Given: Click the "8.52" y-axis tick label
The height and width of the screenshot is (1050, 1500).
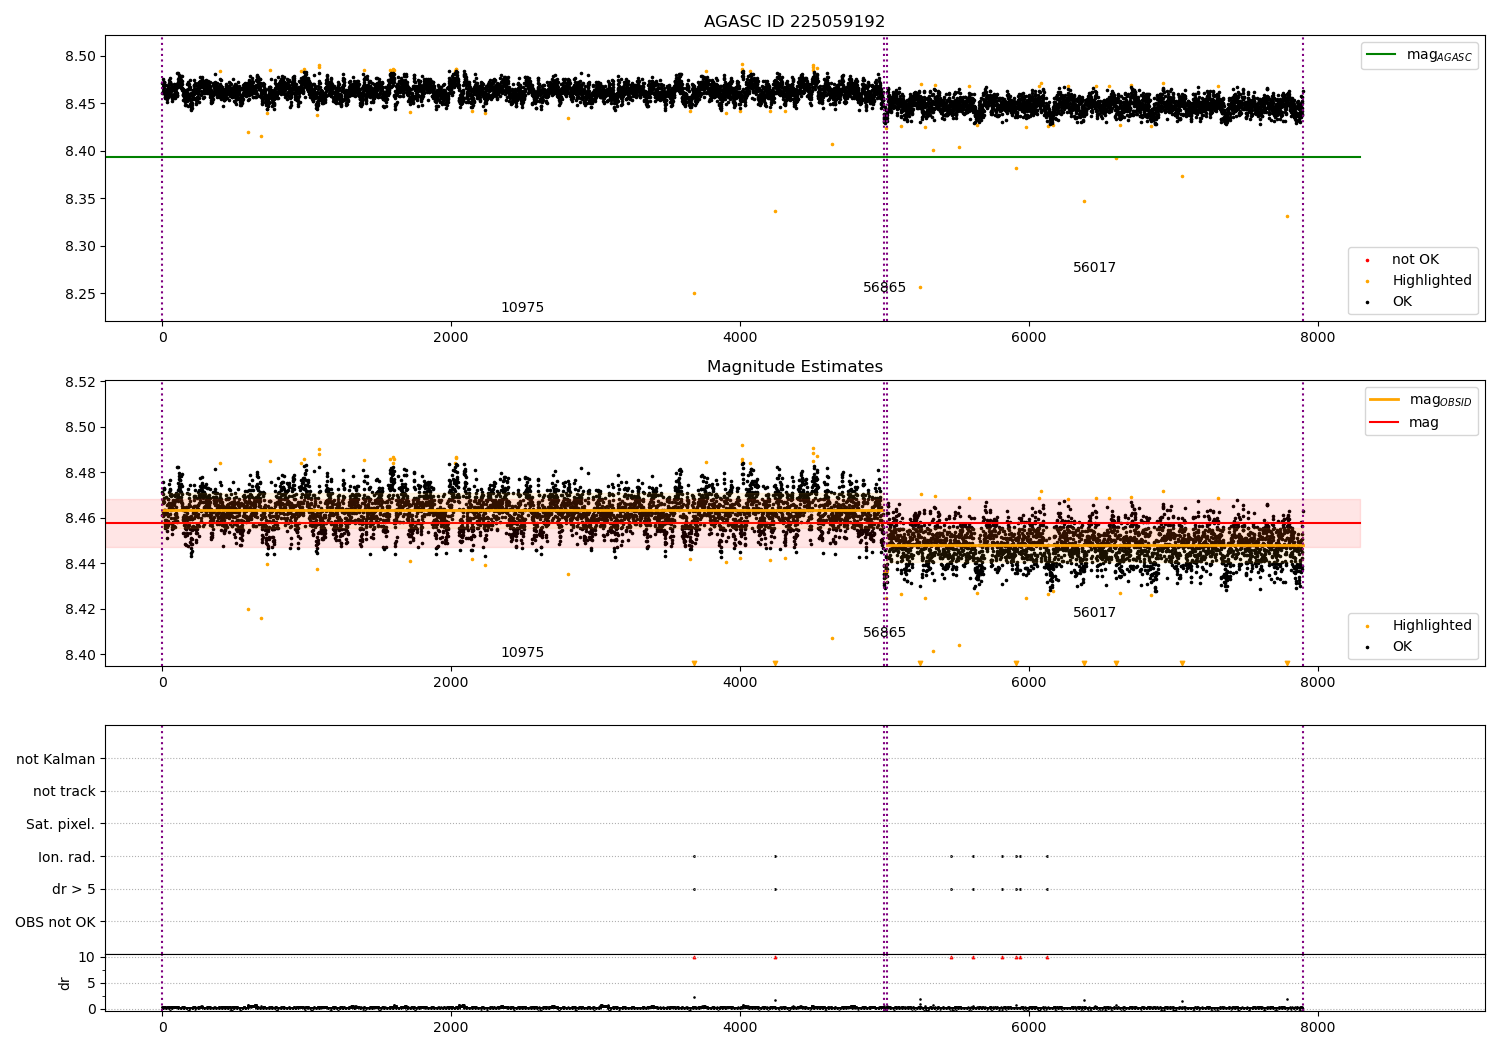Looking at the screenshot, I should point(81,382).
